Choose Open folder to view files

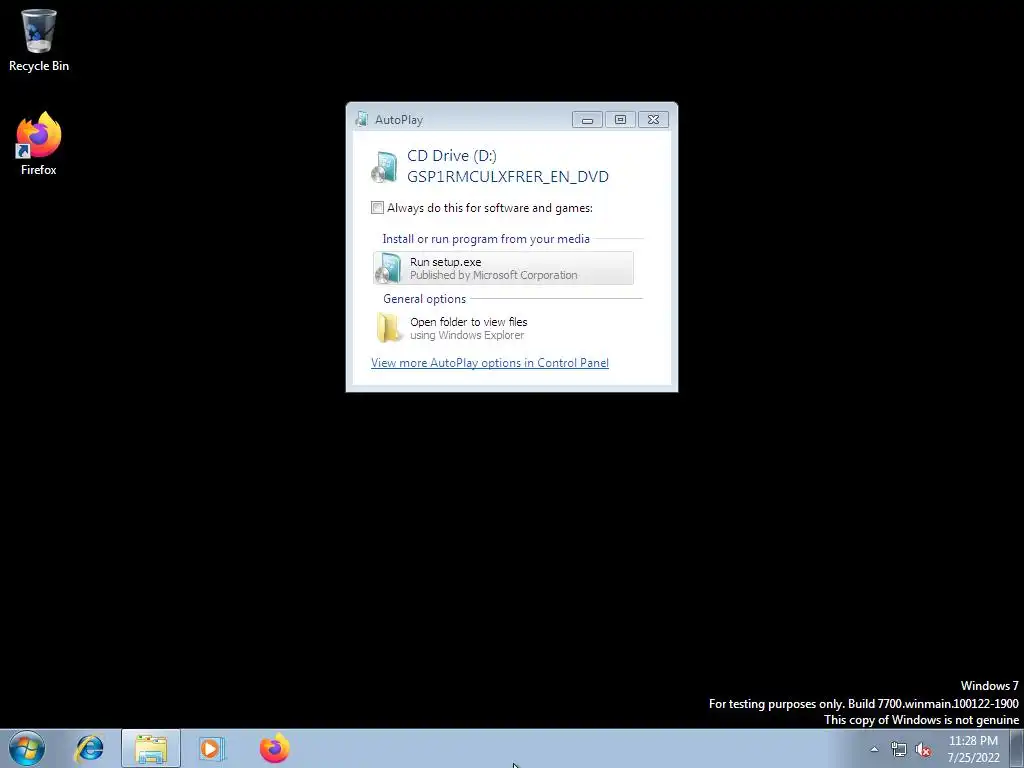[x=503, y=328]
